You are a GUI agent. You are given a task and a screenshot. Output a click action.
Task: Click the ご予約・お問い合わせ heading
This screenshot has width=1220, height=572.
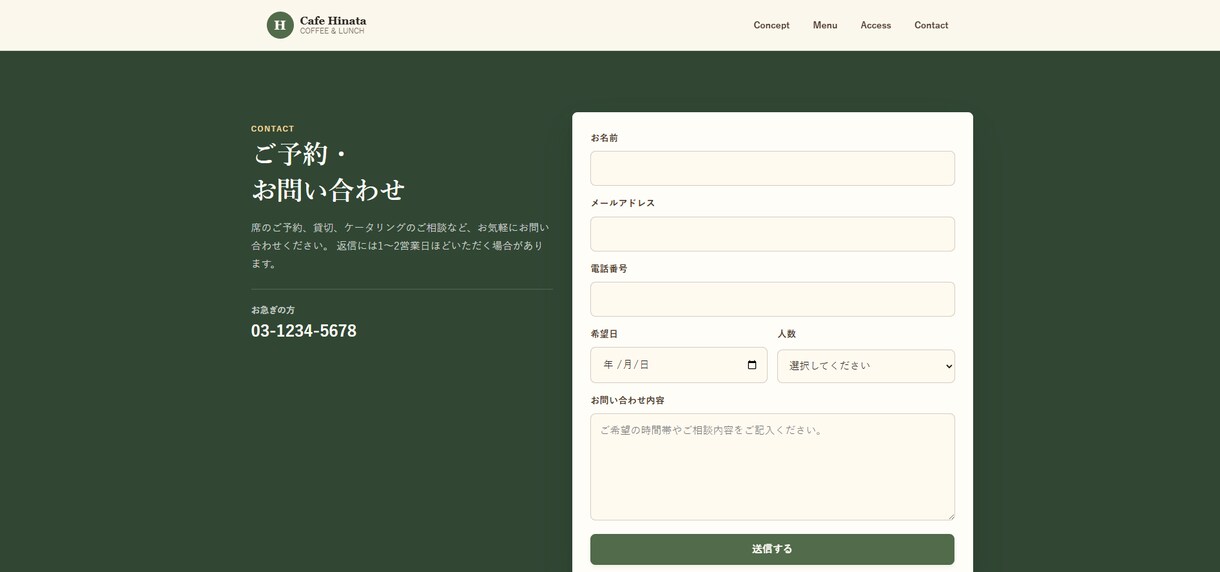point(328,172)
